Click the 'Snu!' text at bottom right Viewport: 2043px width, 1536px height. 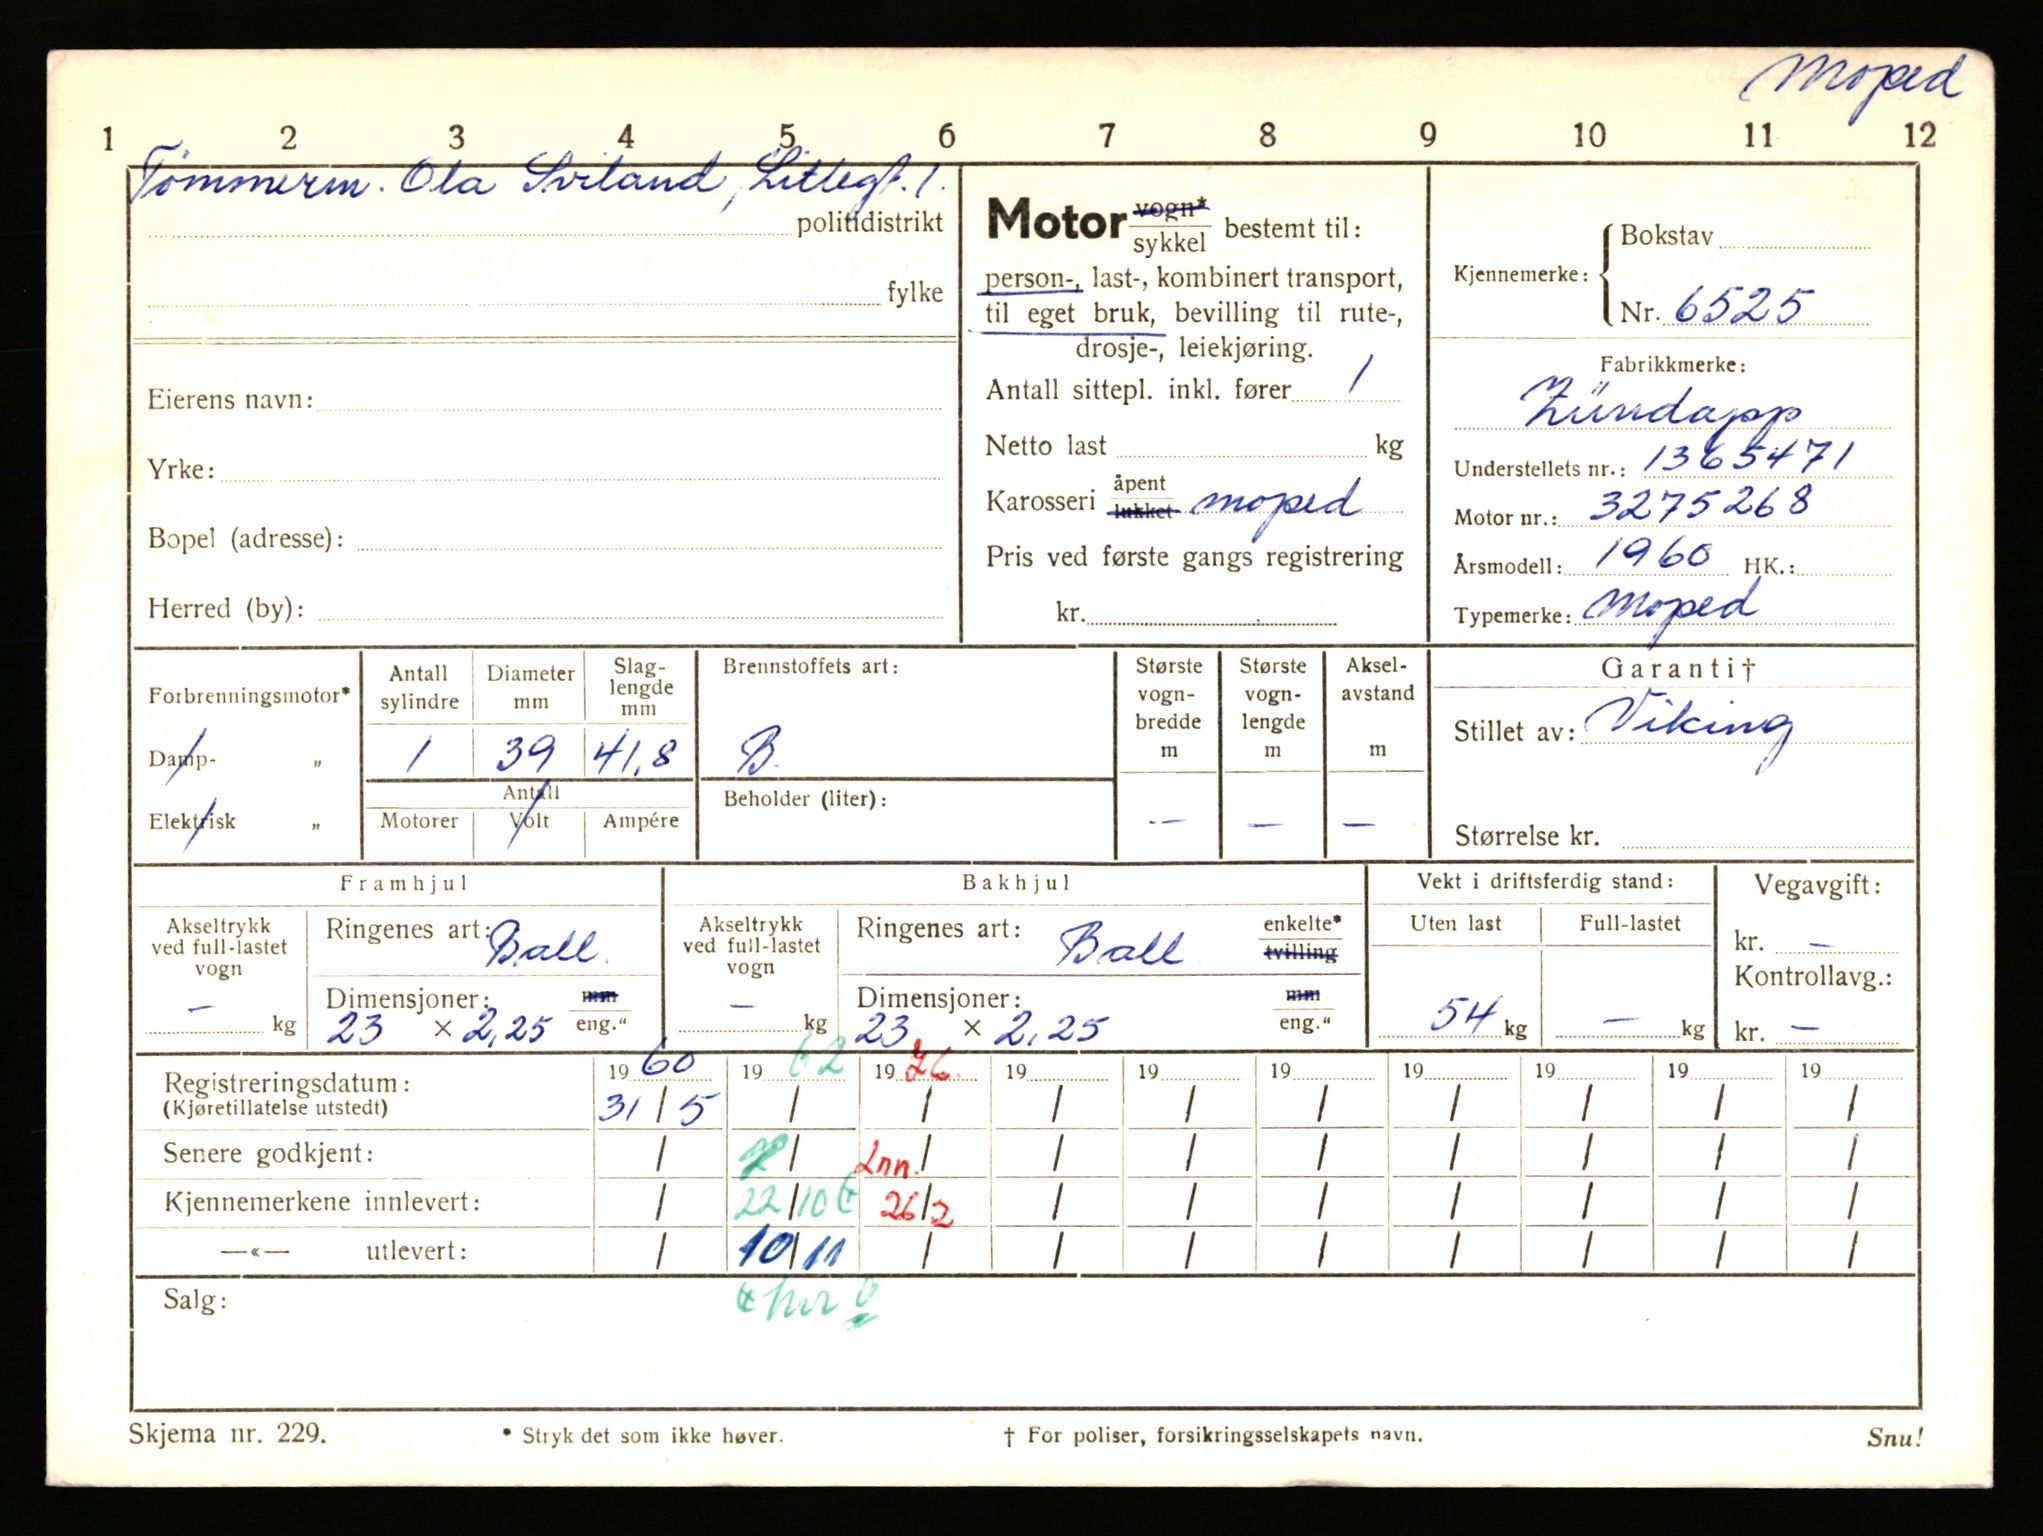tap(1894, 1438)
